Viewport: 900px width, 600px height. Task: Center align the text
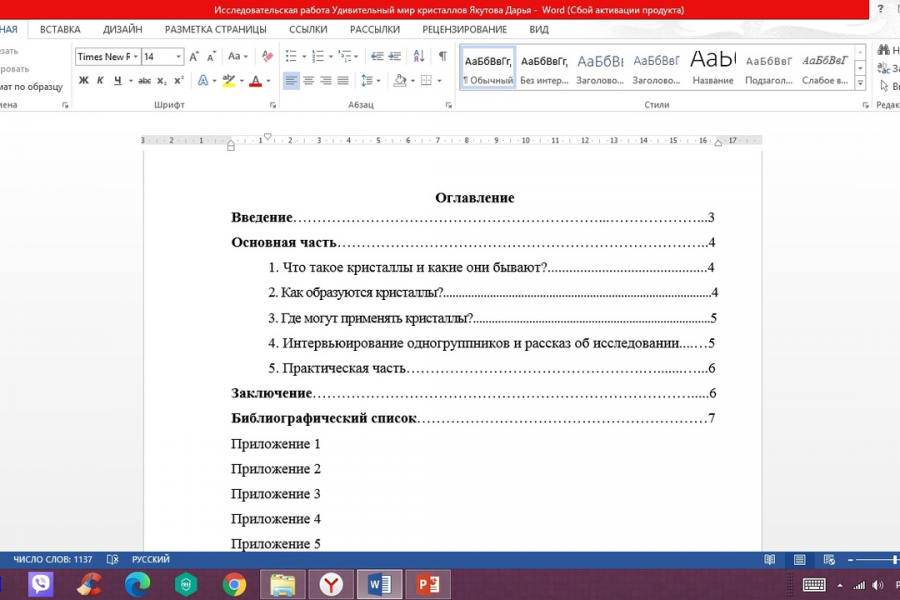coord(309,80)
